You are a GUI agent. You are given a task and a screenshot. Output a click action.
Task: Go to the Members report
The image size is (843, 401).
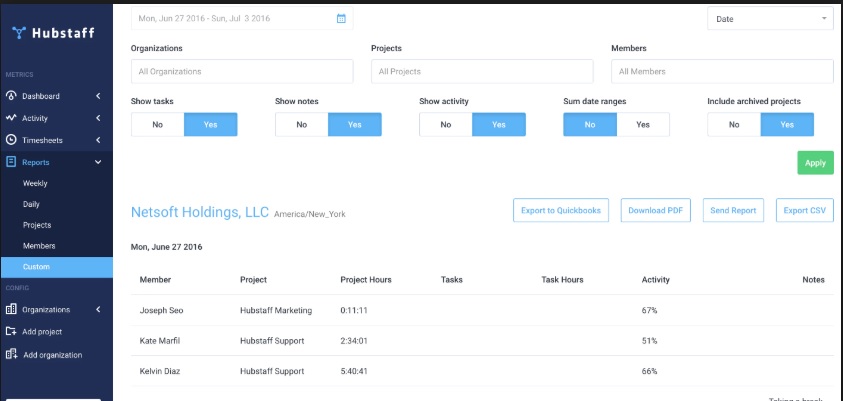[39, 246]
